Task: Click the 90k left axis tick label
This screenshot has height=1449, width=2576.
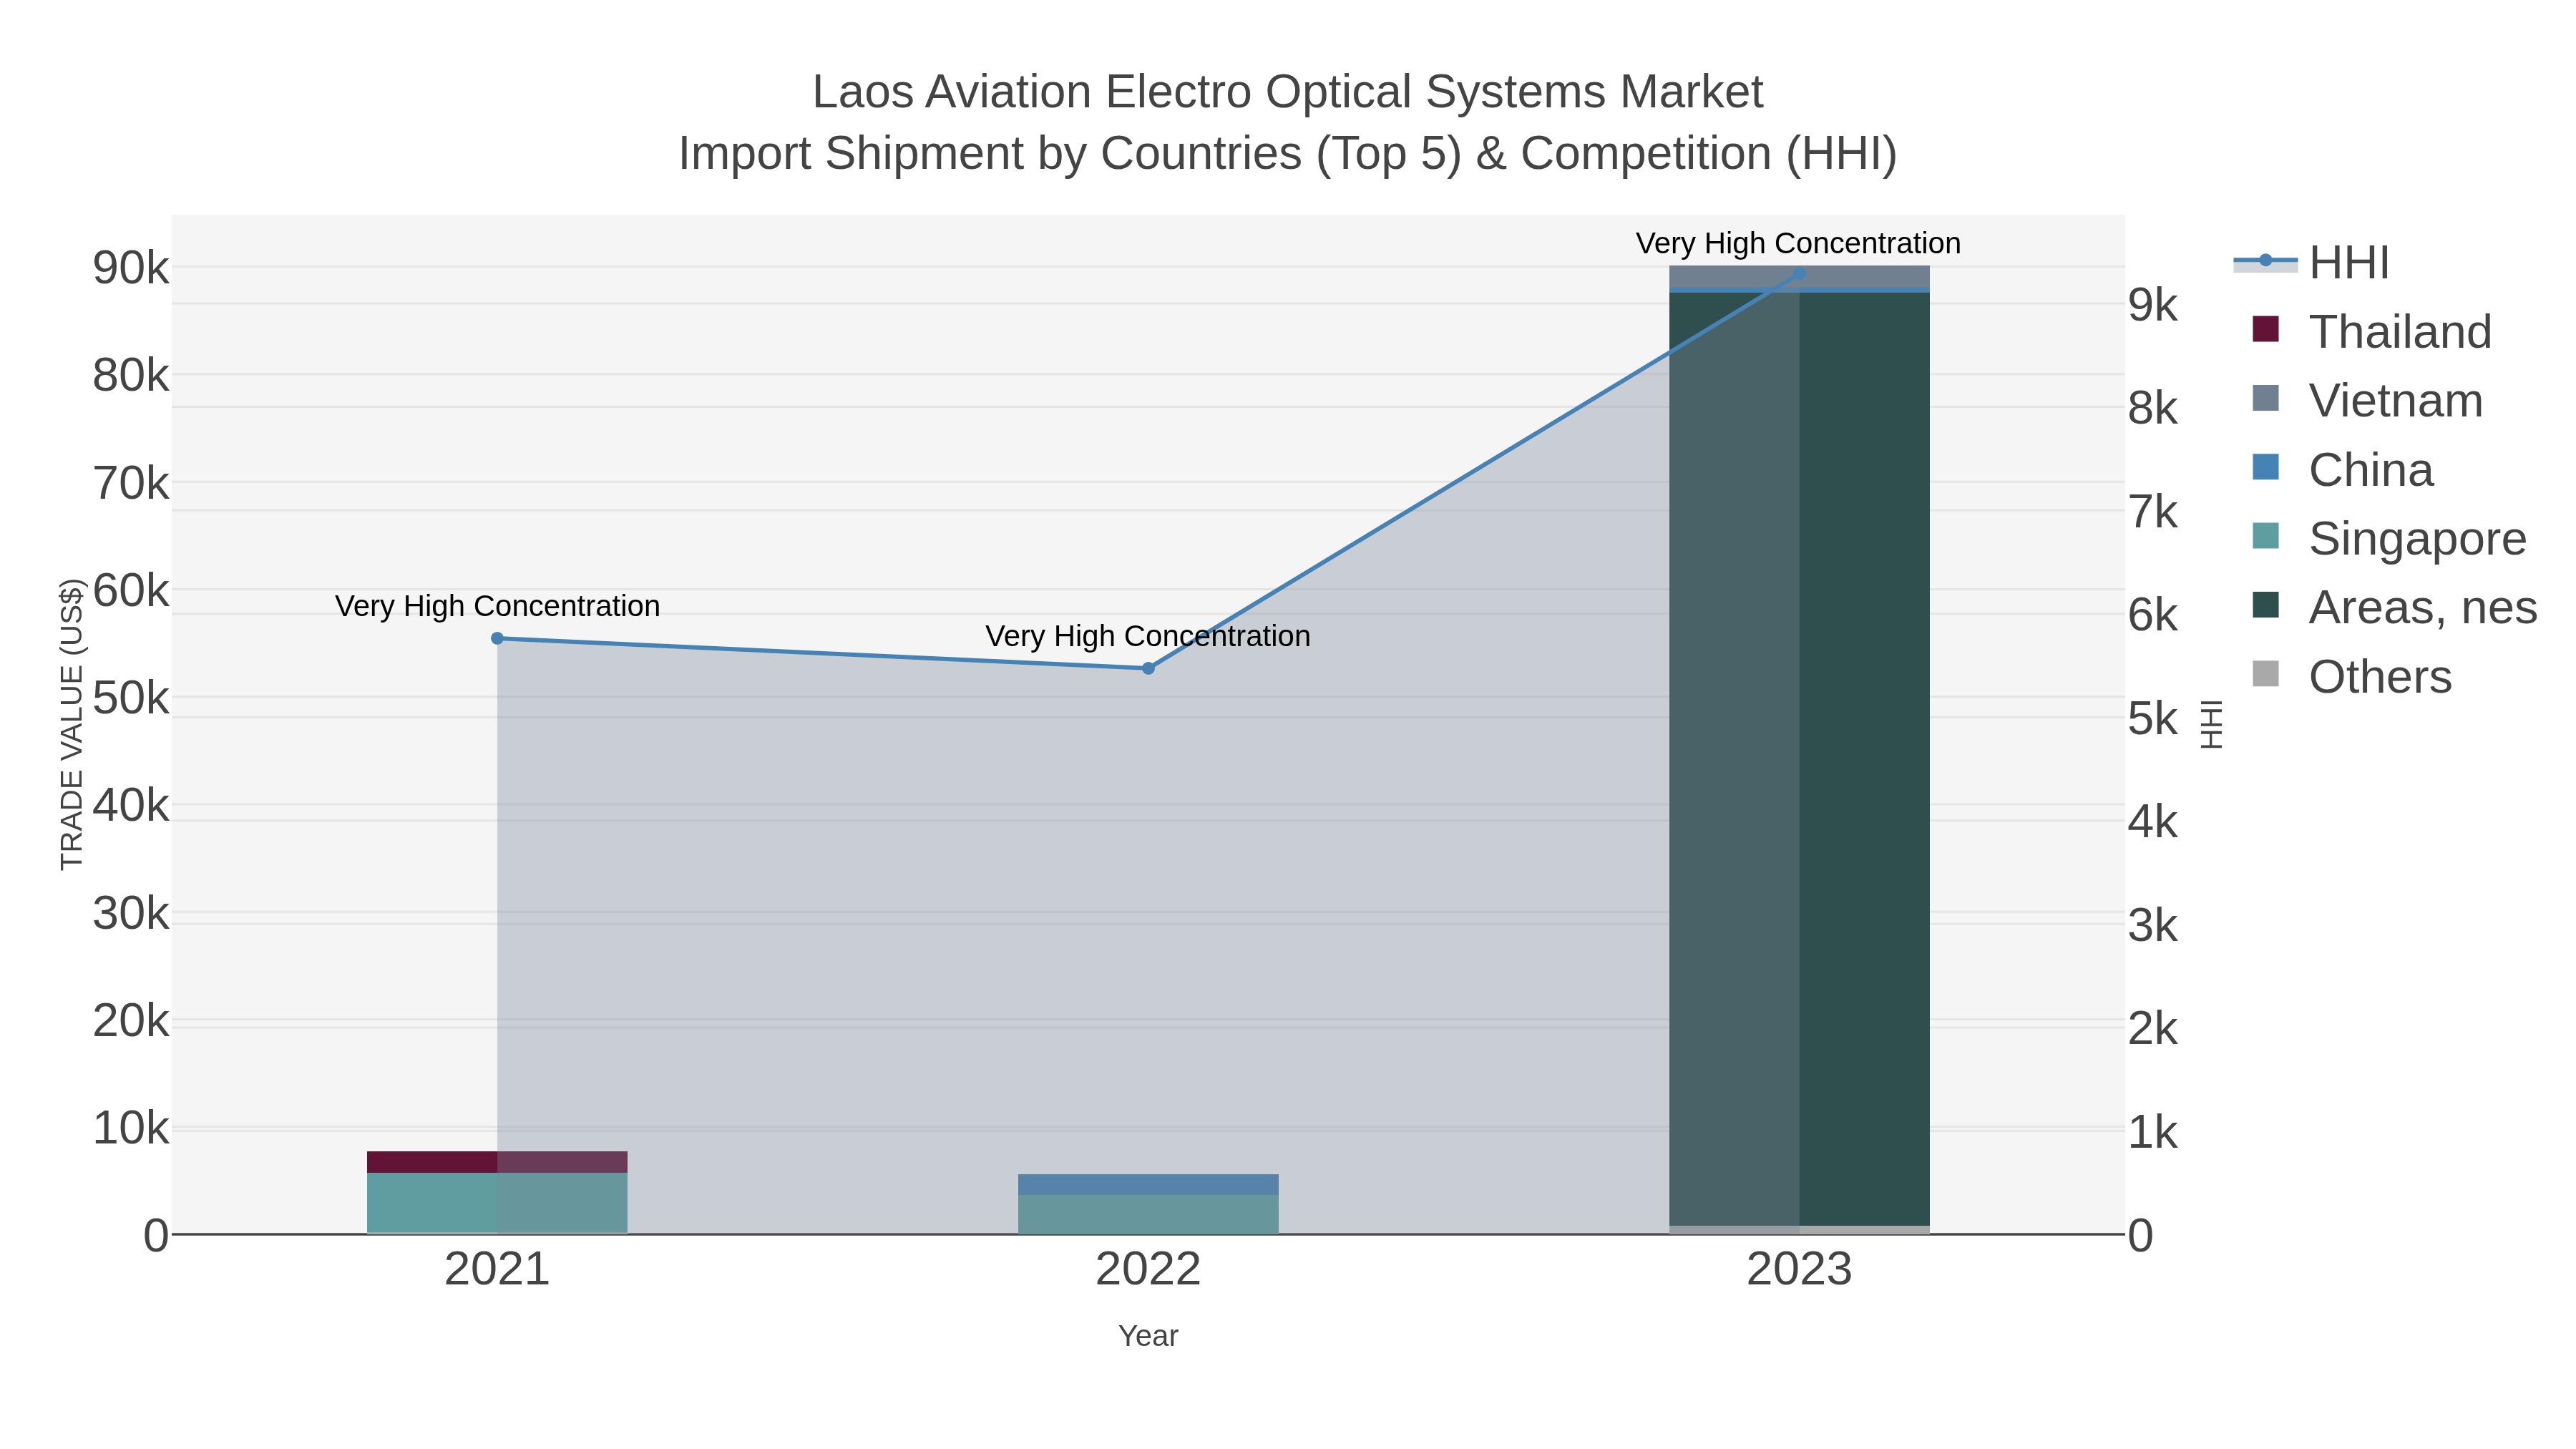Action: point(131,268)
